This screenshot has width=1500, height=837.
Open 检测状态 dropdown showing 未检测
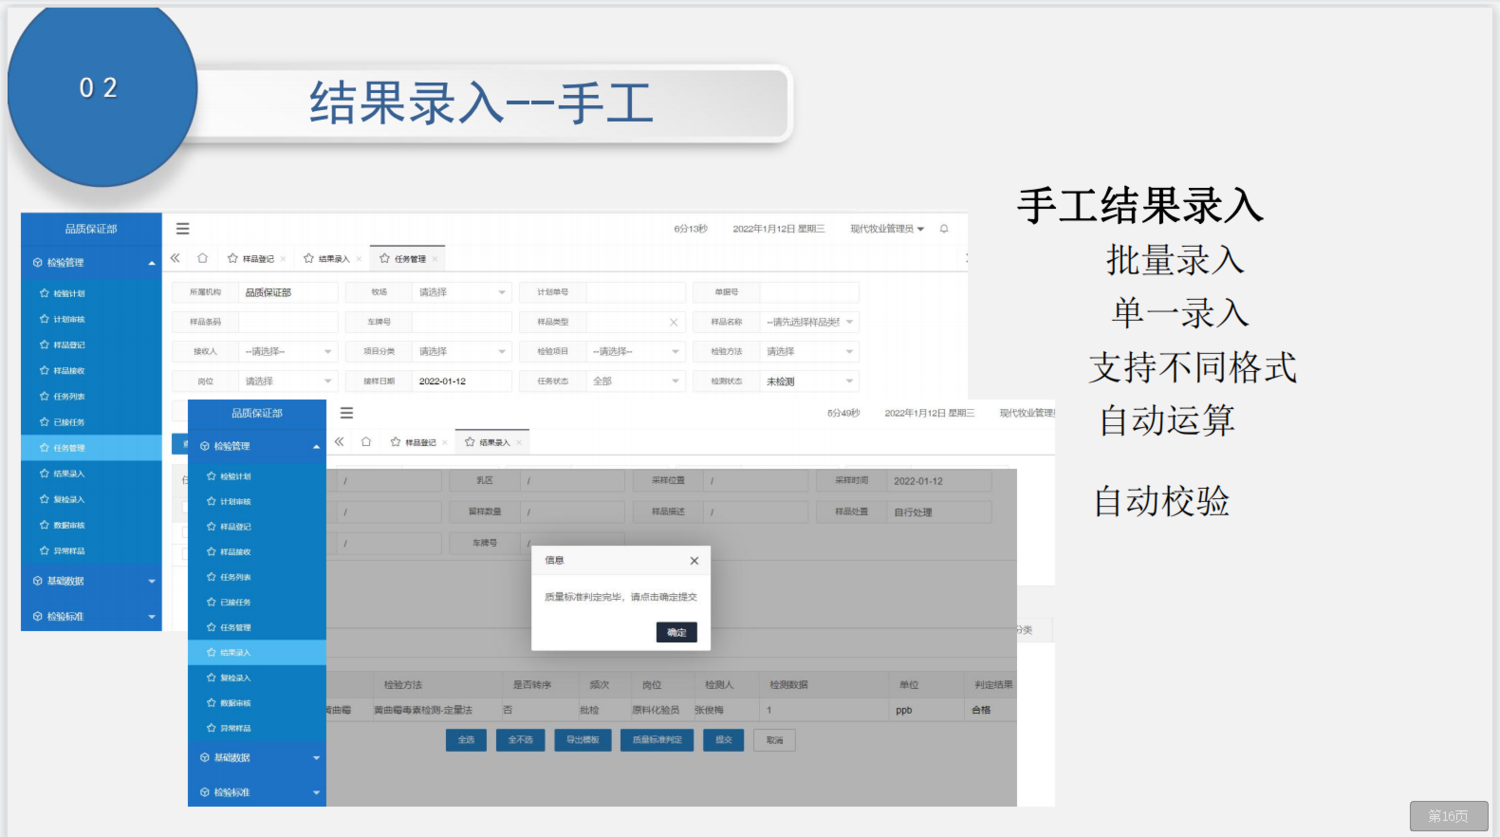(809, 381)
